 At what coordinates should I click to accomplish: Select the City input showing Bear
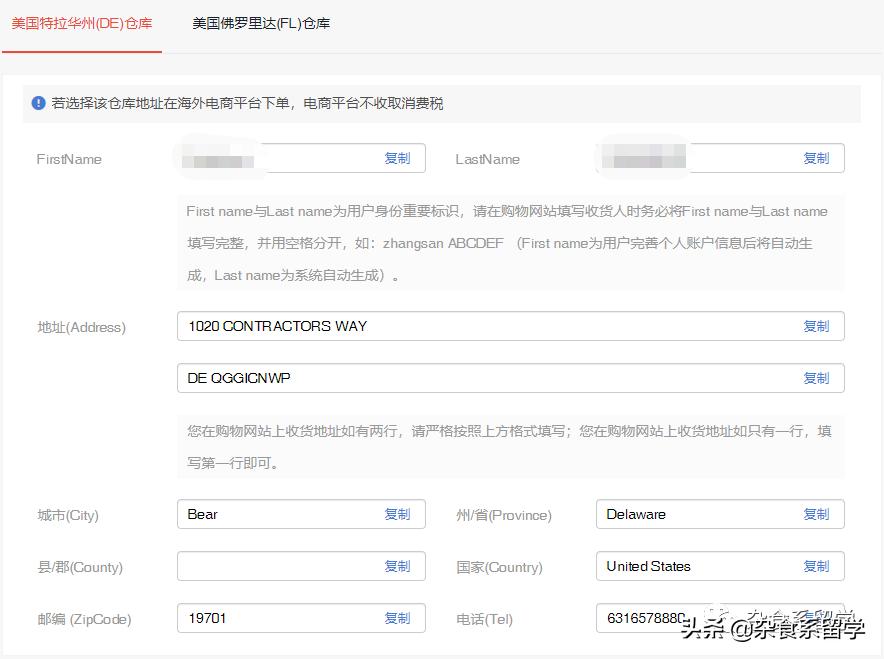(260, 514)
